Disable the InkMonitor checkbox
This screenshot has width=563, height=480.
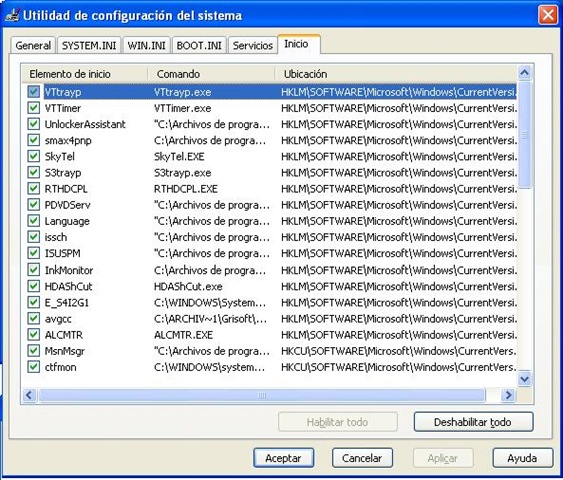[x=34, y=270]
